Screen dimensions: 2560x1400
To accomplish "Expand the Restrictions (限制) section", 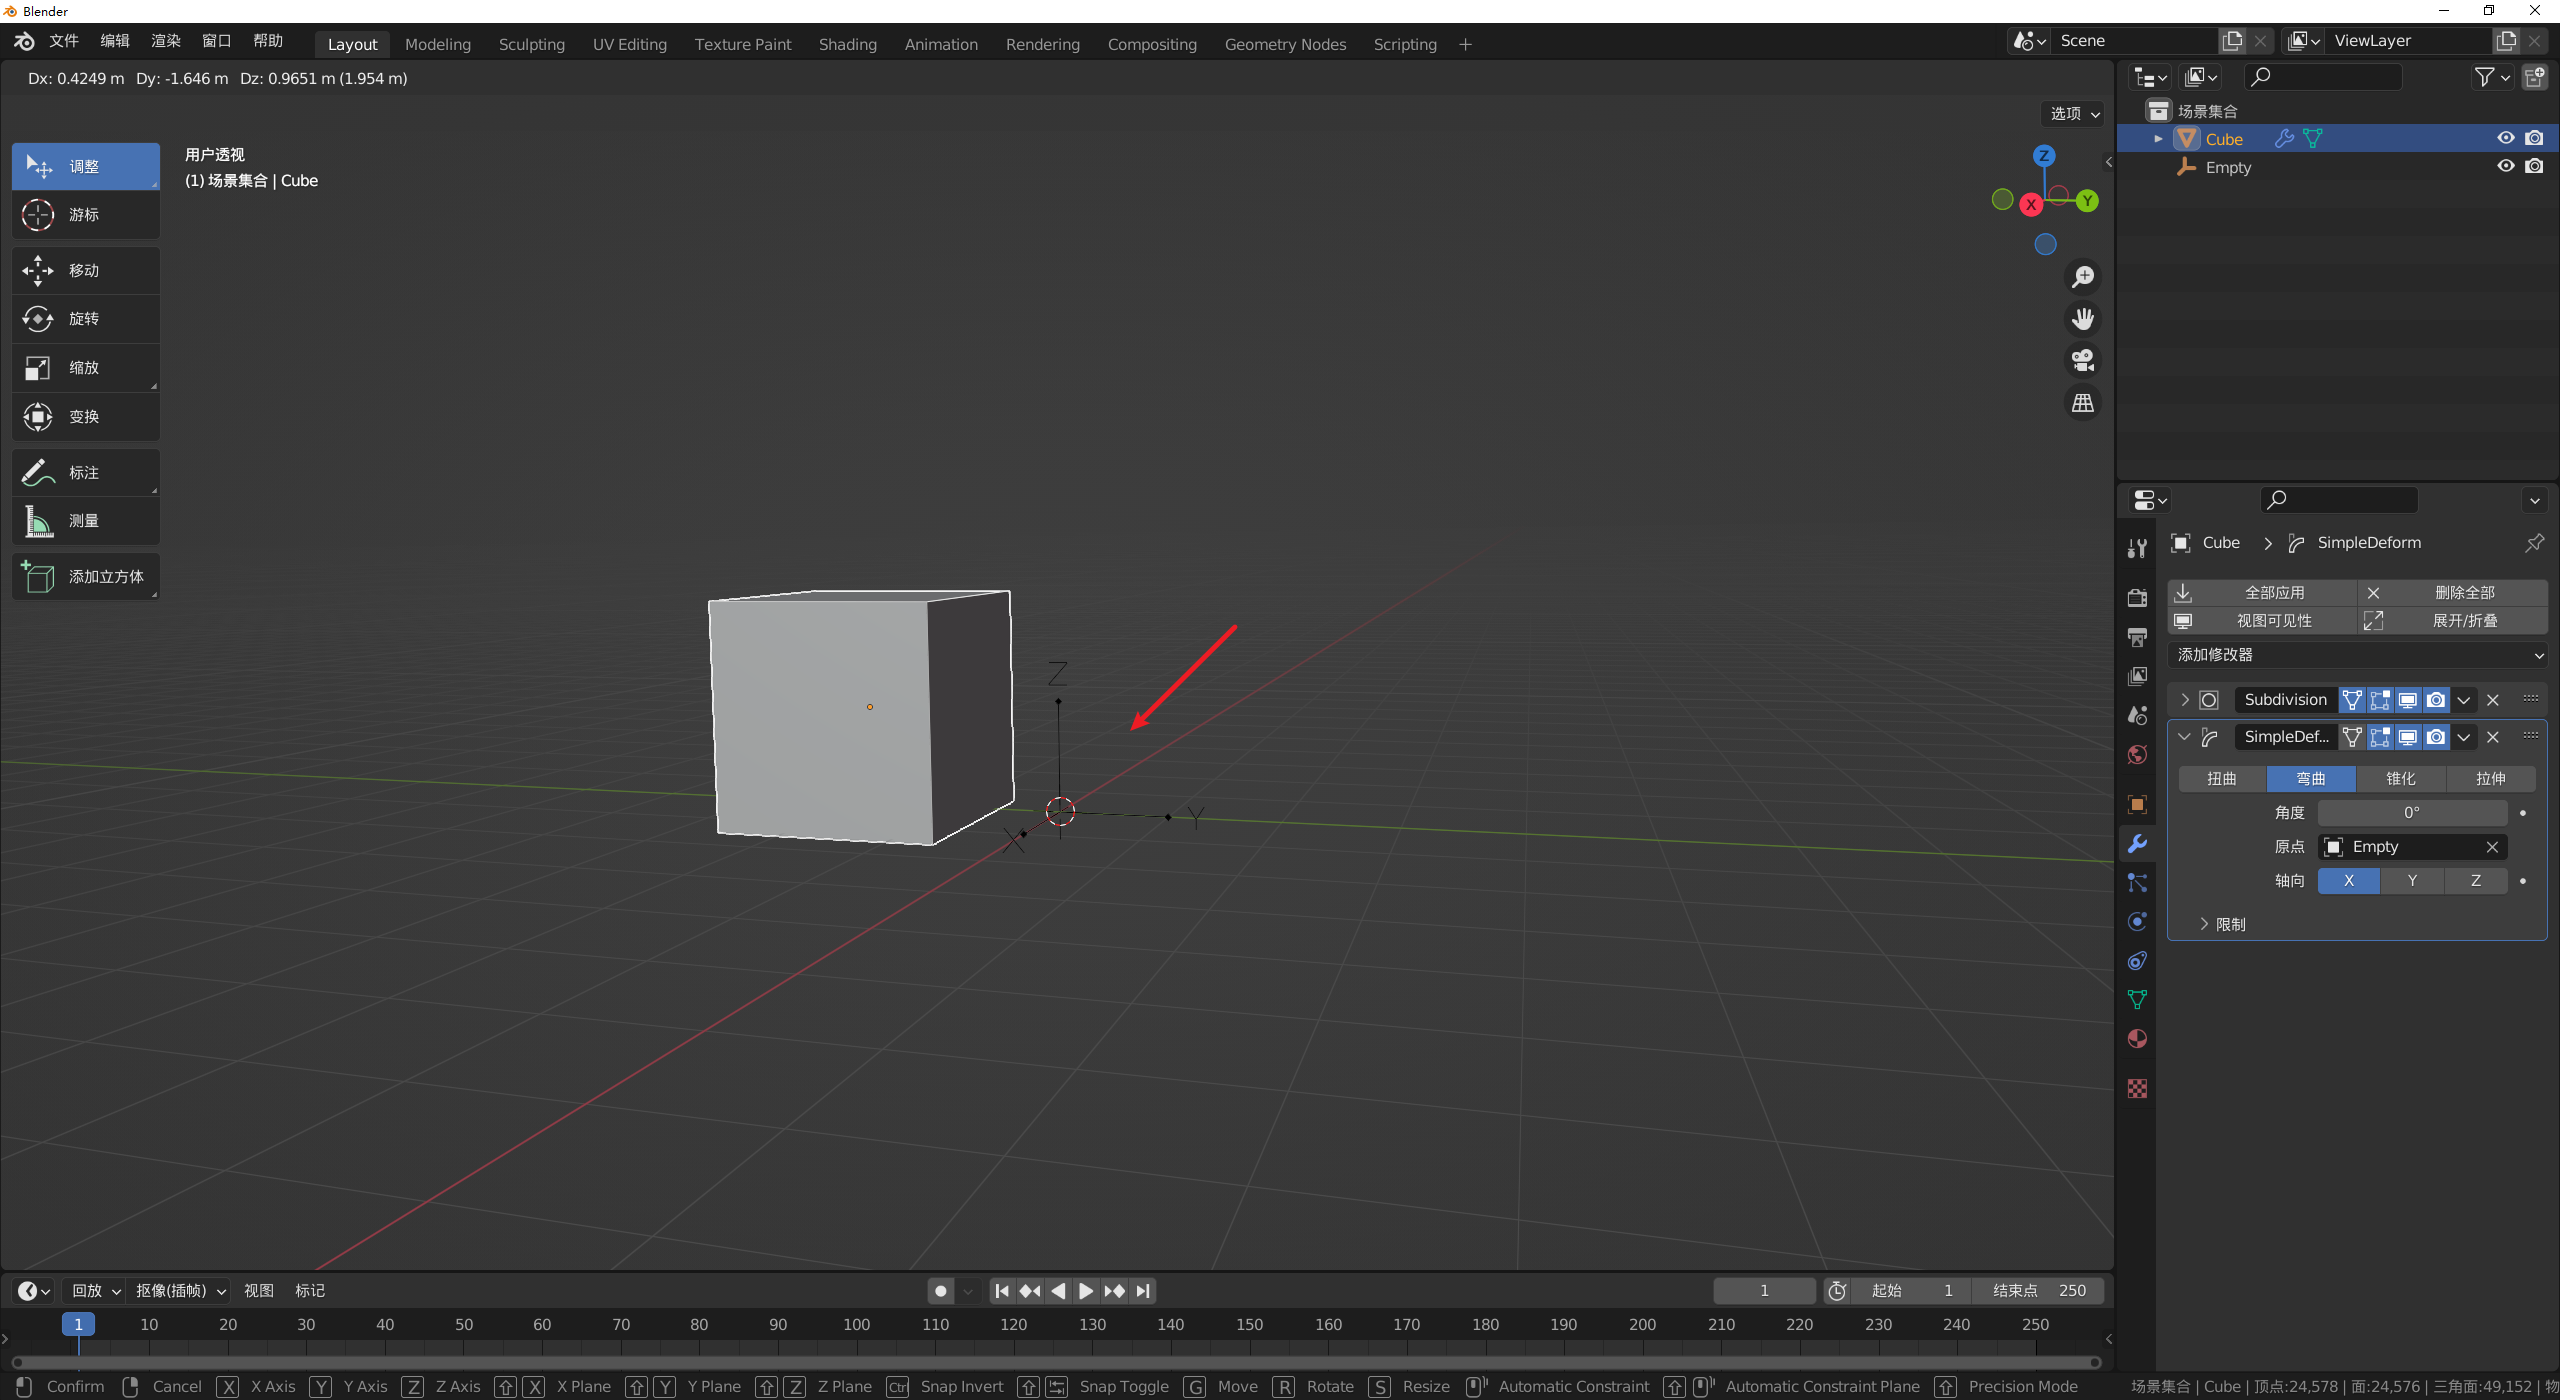I will pyautogui.click(x=2224, y=924).
